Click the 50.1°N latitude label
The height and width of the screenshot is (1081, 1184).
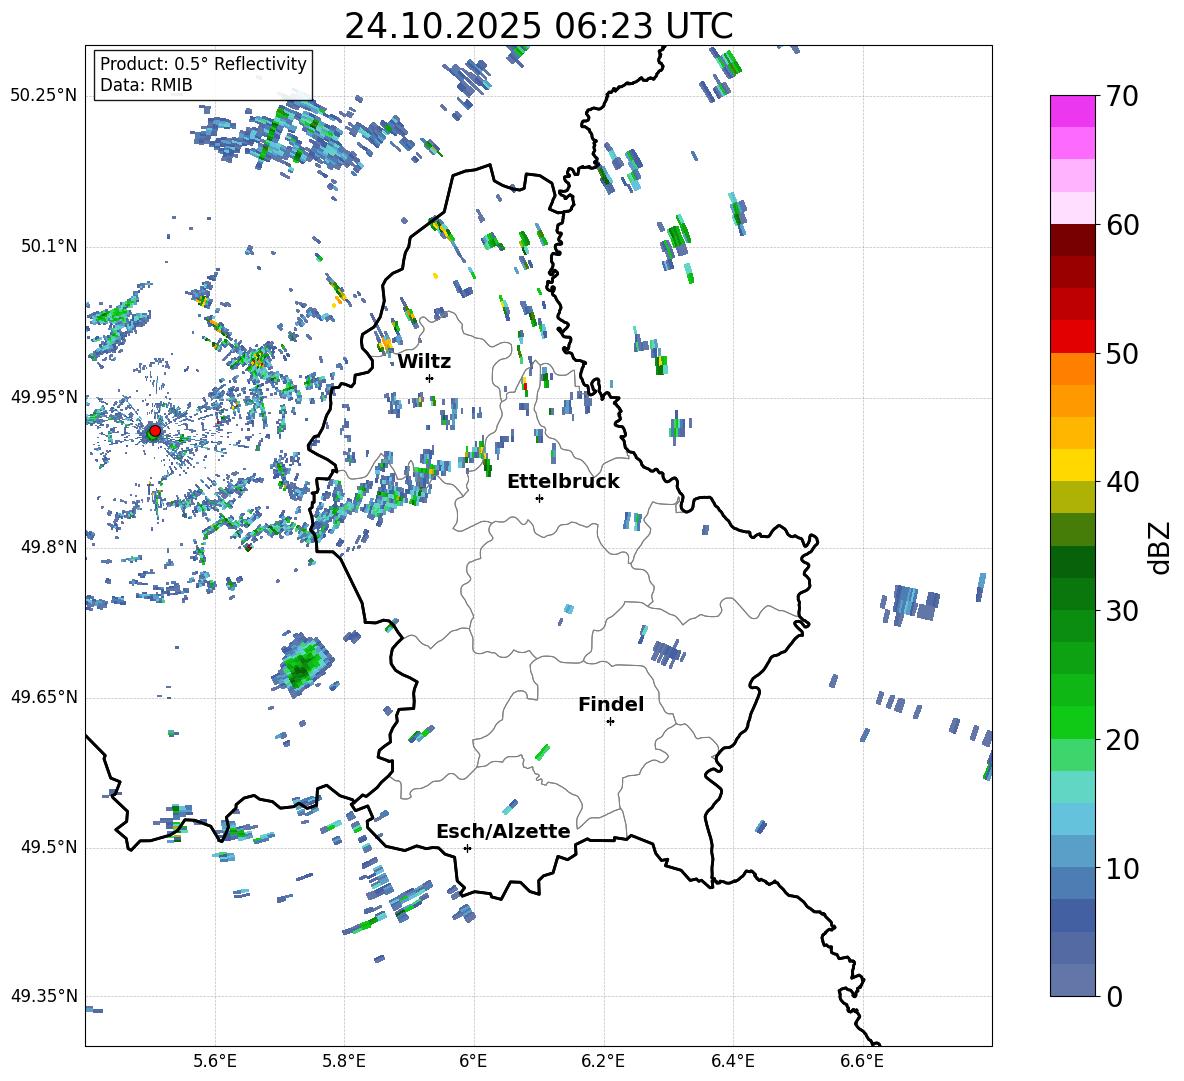point(48,247)
